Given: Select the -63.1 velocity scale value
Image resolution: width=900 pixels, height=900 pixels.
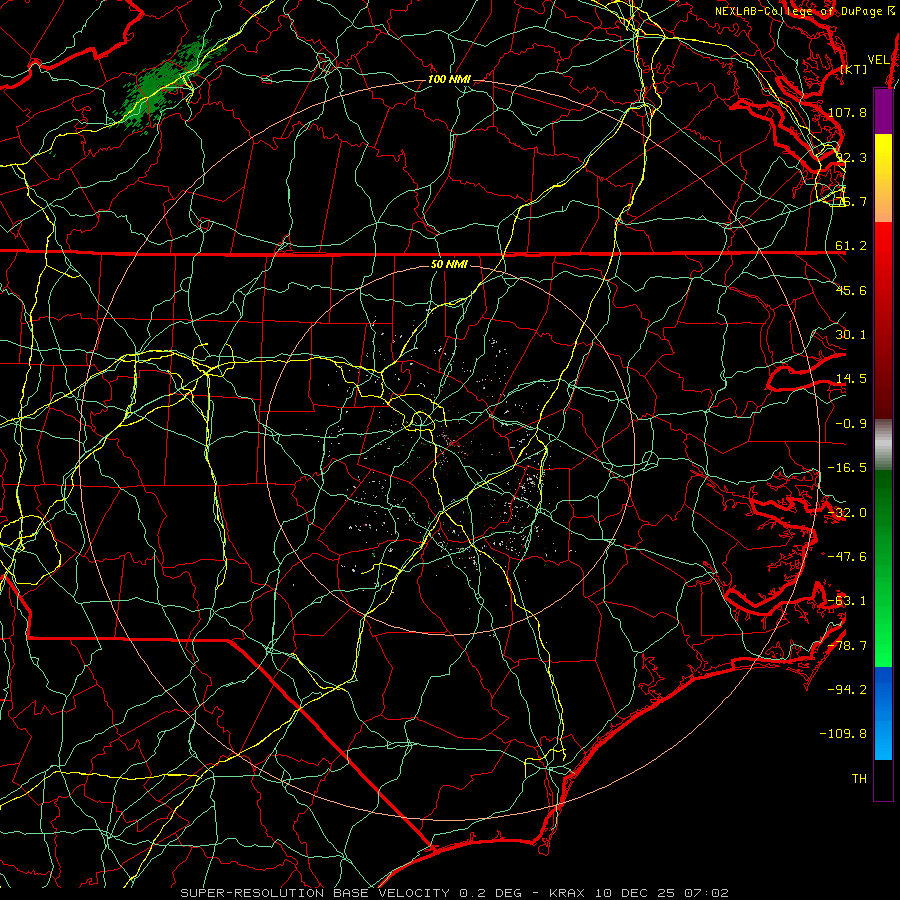Looking at the screenshot, I should coord(847,601).
